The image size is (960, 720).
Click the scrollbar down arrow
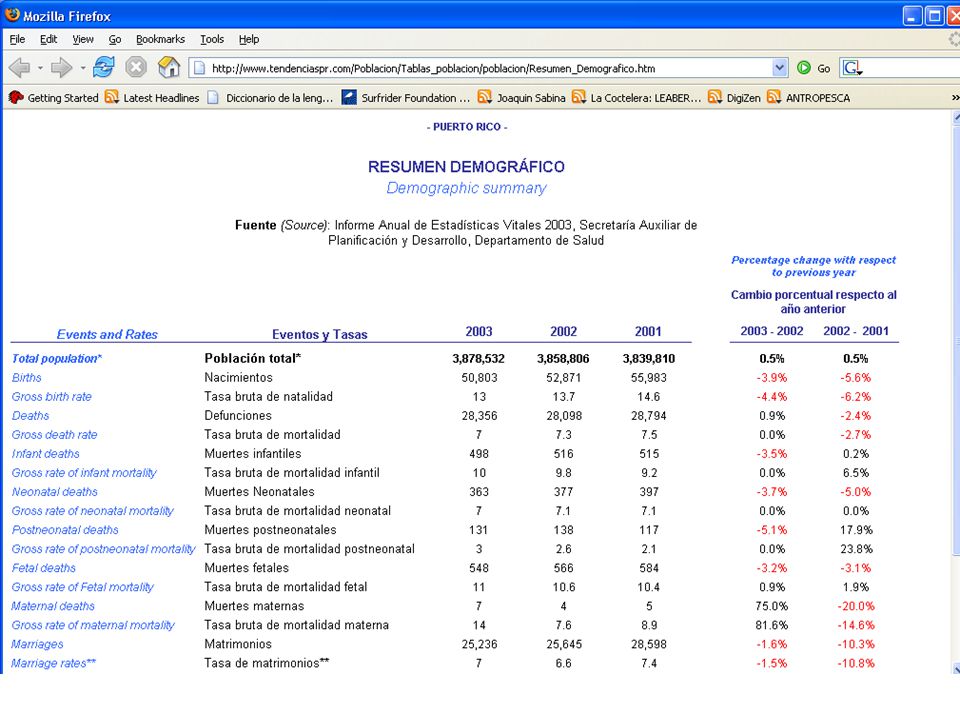[956, 668]
